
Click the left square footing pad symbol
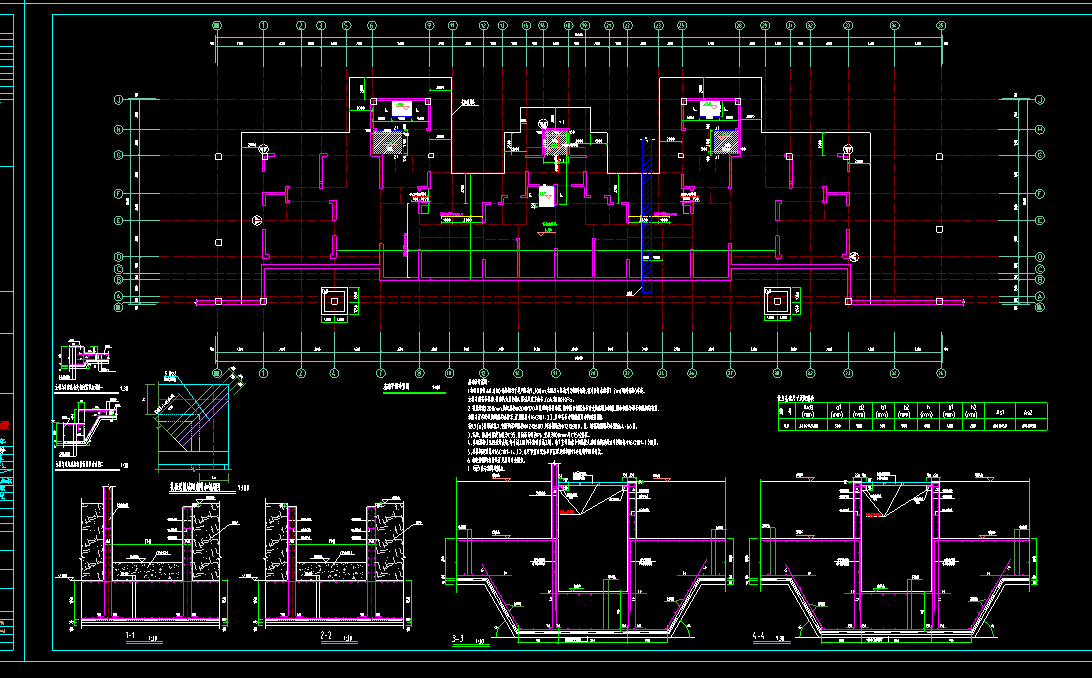(x=331, y=300)
